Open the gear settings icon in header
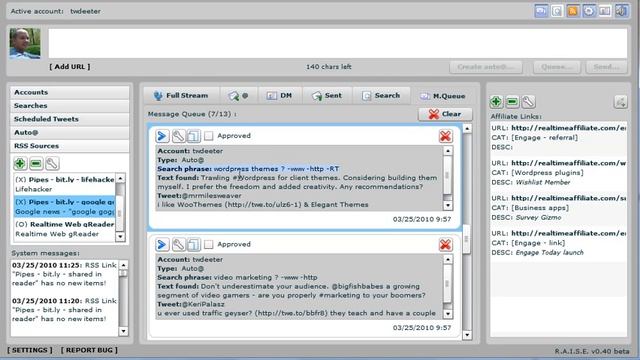Screen dimensions: 640x360 (x=589, y=11)
